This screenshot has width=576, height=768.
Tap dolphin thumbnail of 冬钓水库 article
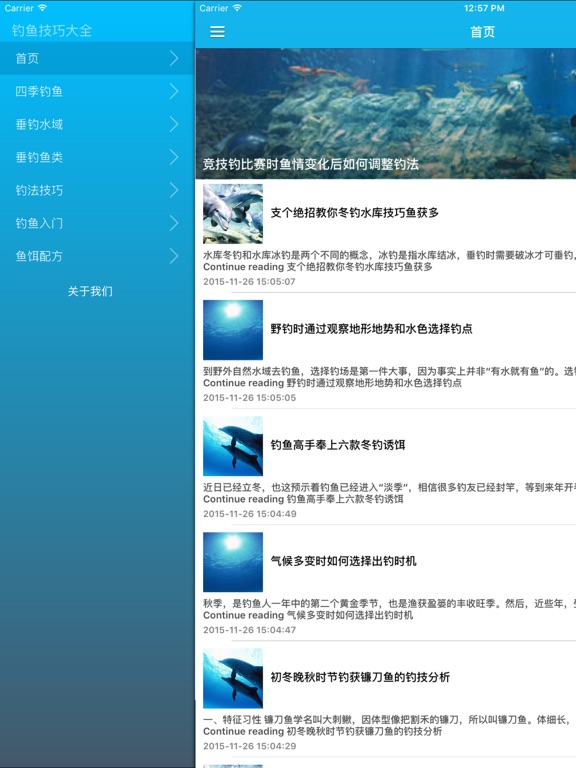pyautogui.click(x=233, y=214)
